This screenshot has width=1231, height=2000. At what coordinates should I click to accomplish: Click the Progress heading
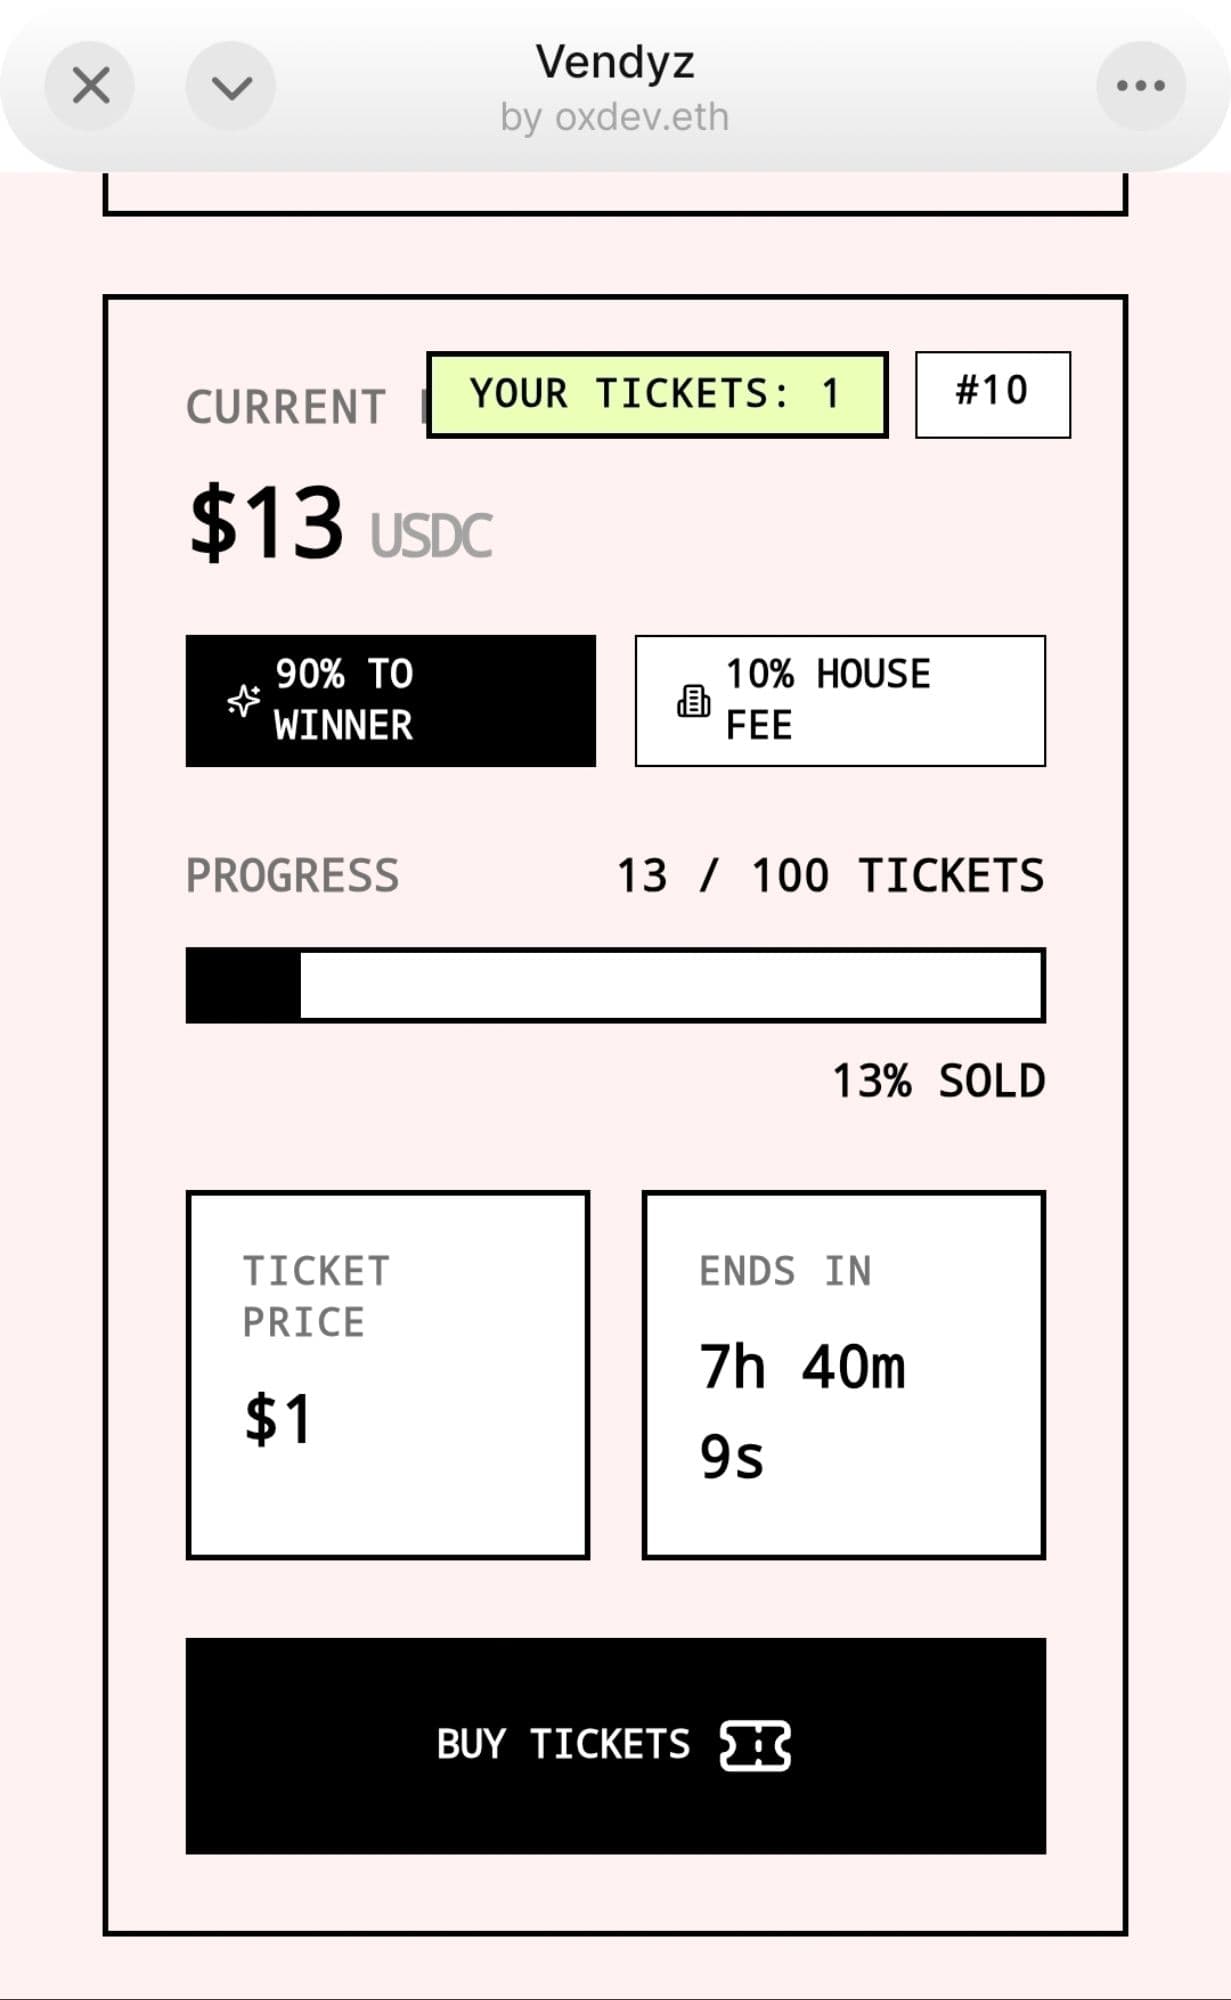point(292,876)
